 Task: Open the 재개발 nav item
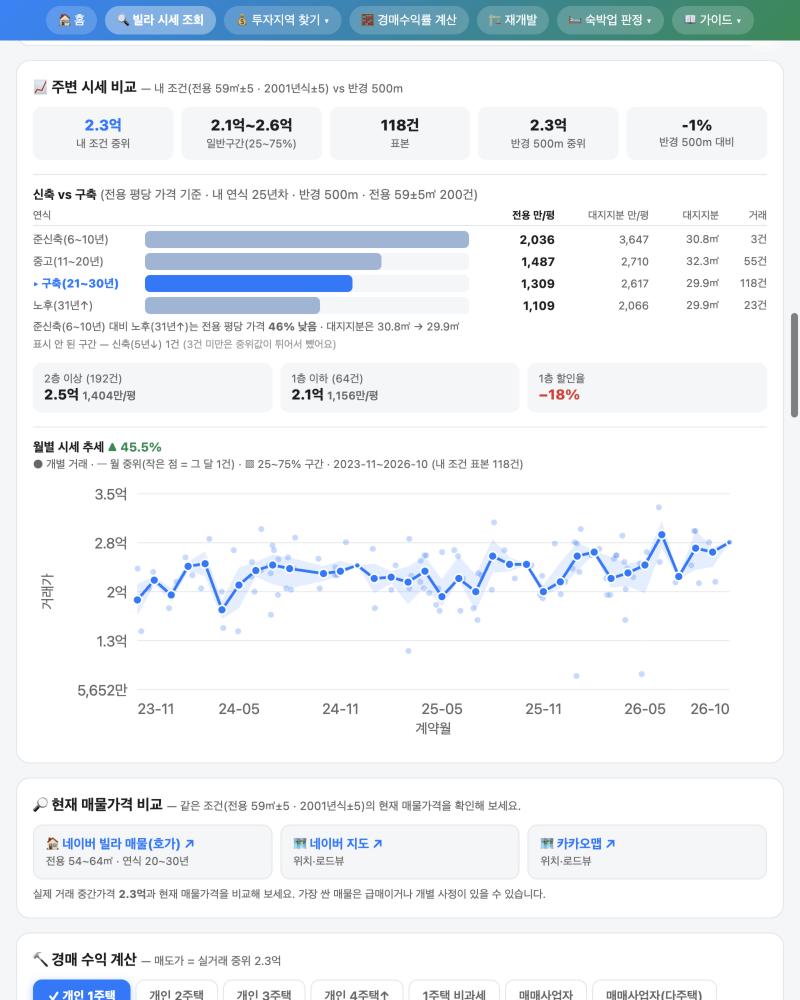pyautogui.click(x=513, y=20)
